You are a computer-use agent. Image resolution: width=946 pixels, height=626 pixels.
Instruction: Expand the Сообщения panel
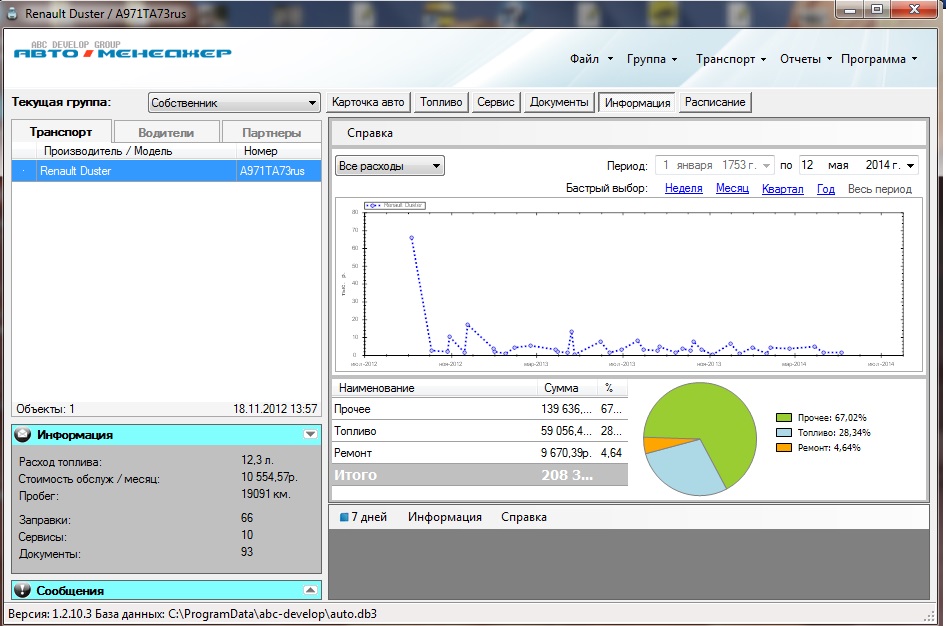[310, 590]
